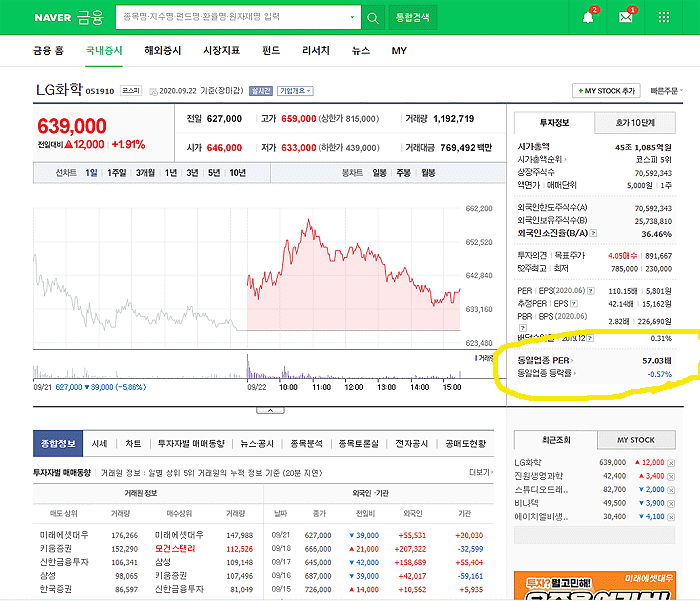The image size is (700, 601).
Task: Remove 비나텍 from the recent list
Action: pyautogui.click(x=671, y=504)
